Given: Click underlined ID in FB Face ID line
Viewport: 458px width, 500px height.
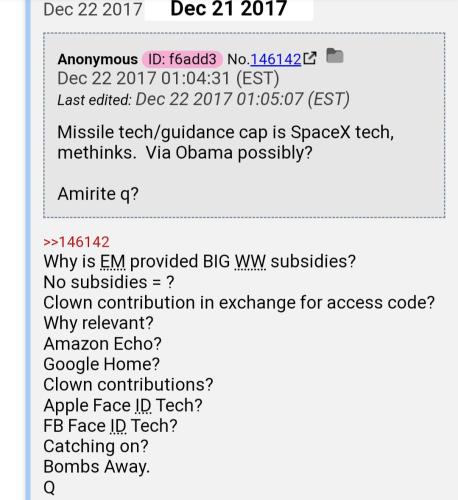Looking at the screenshot, I should 118,426.
